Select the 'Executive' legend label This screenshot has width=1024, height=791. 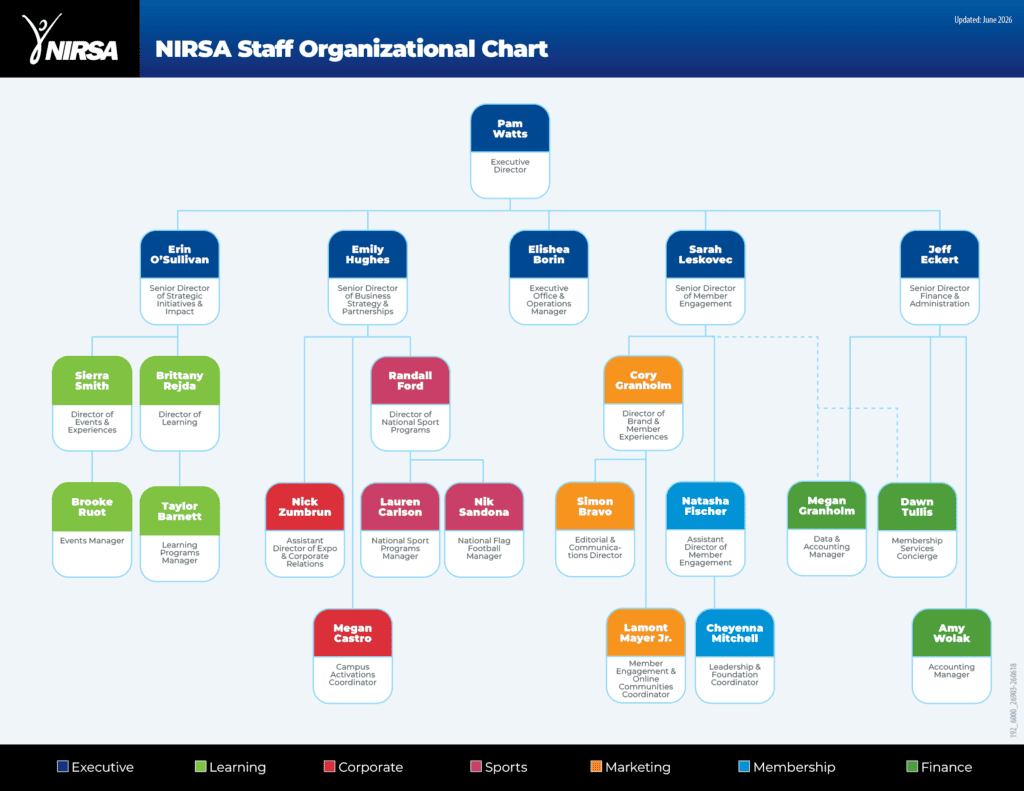click(103, 767)
